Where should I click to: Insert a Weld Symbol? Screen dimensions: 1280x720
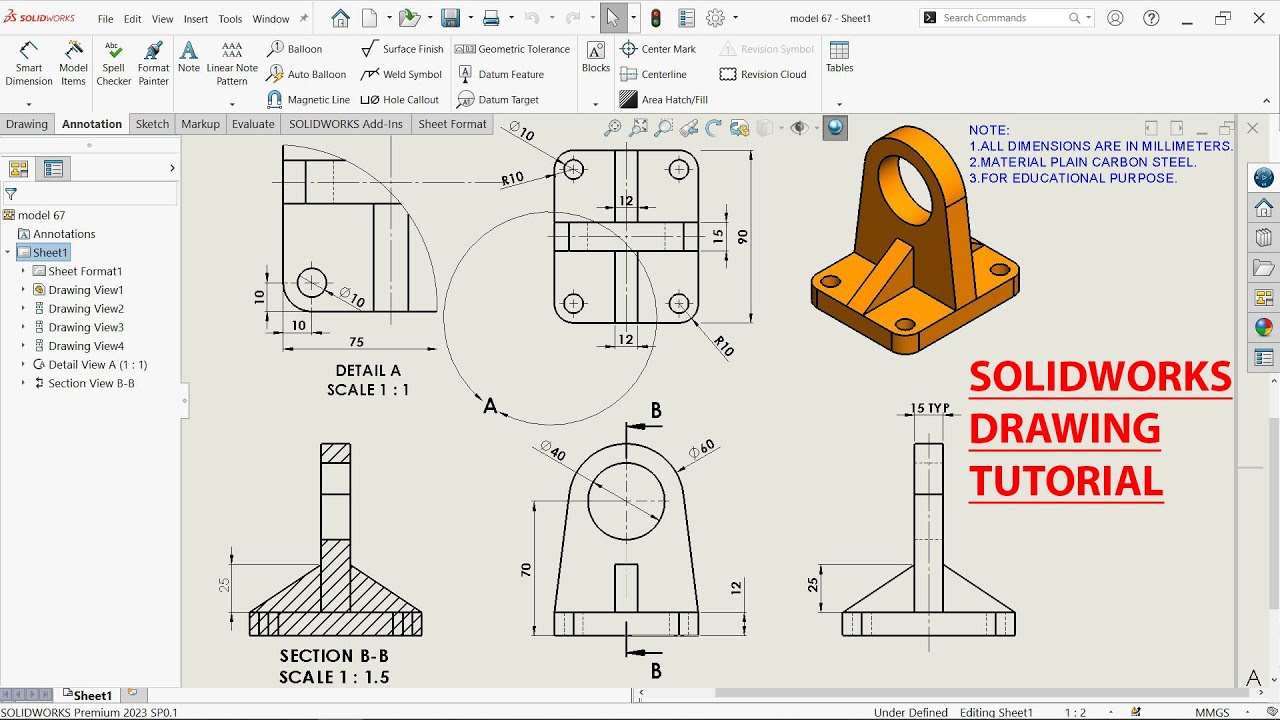[x=401, y=74]
